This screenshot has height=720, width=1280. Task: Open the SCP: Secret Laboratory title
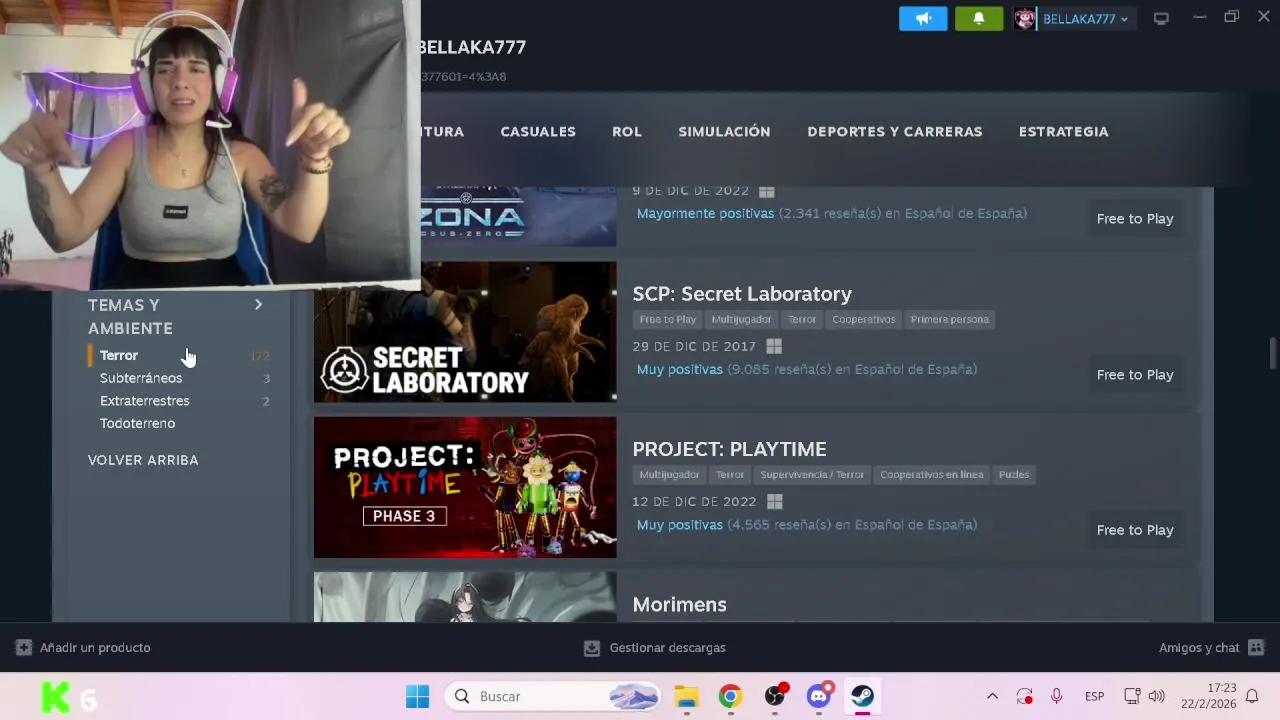[742, 294]
